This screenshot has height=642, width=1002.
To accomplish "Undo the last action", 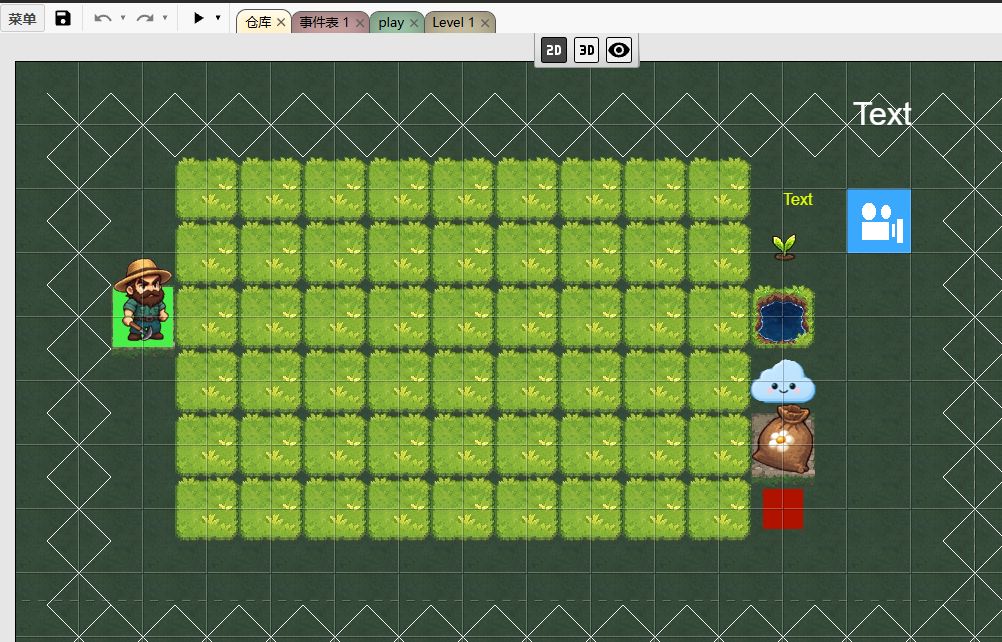I will click(102, 19).
